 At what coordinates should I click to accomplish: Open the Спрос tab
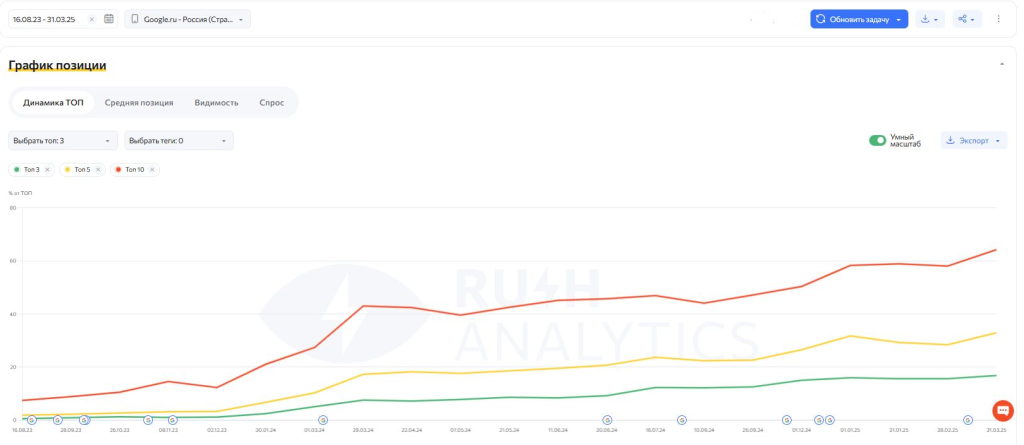point(271,102)
